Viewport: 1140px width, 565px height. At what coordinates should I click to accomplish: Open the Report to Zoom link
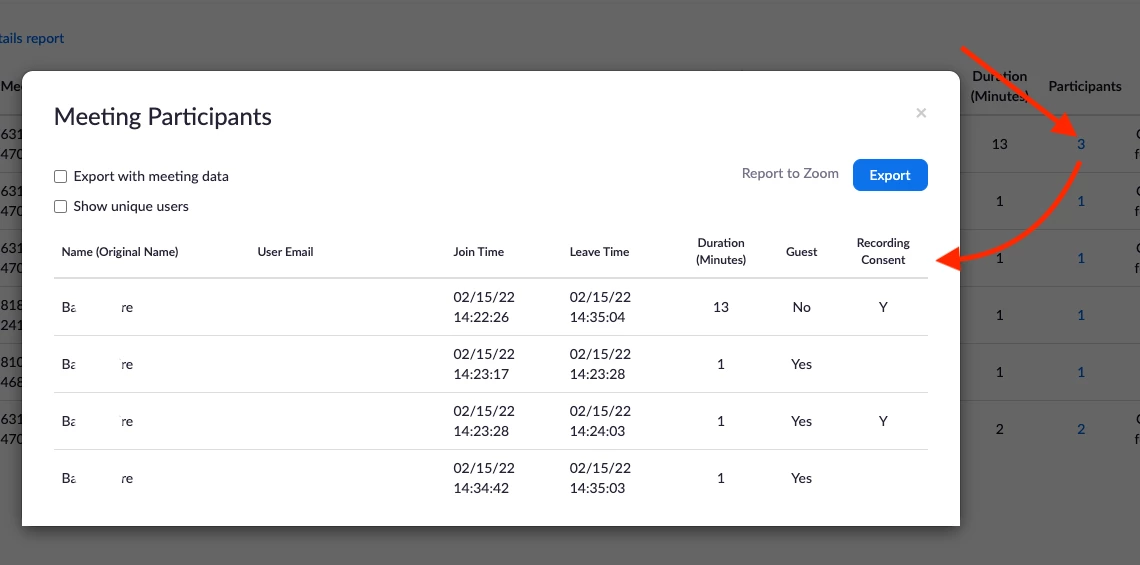point(790,173)
